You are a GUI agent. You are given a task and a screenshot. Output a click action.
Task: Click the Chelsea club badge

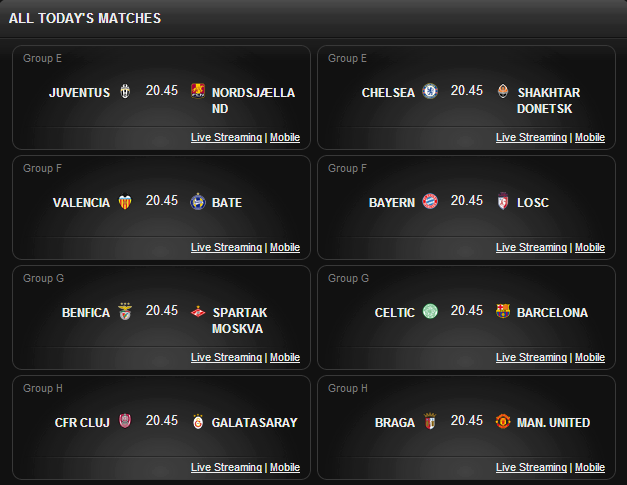tap(430, 92)
